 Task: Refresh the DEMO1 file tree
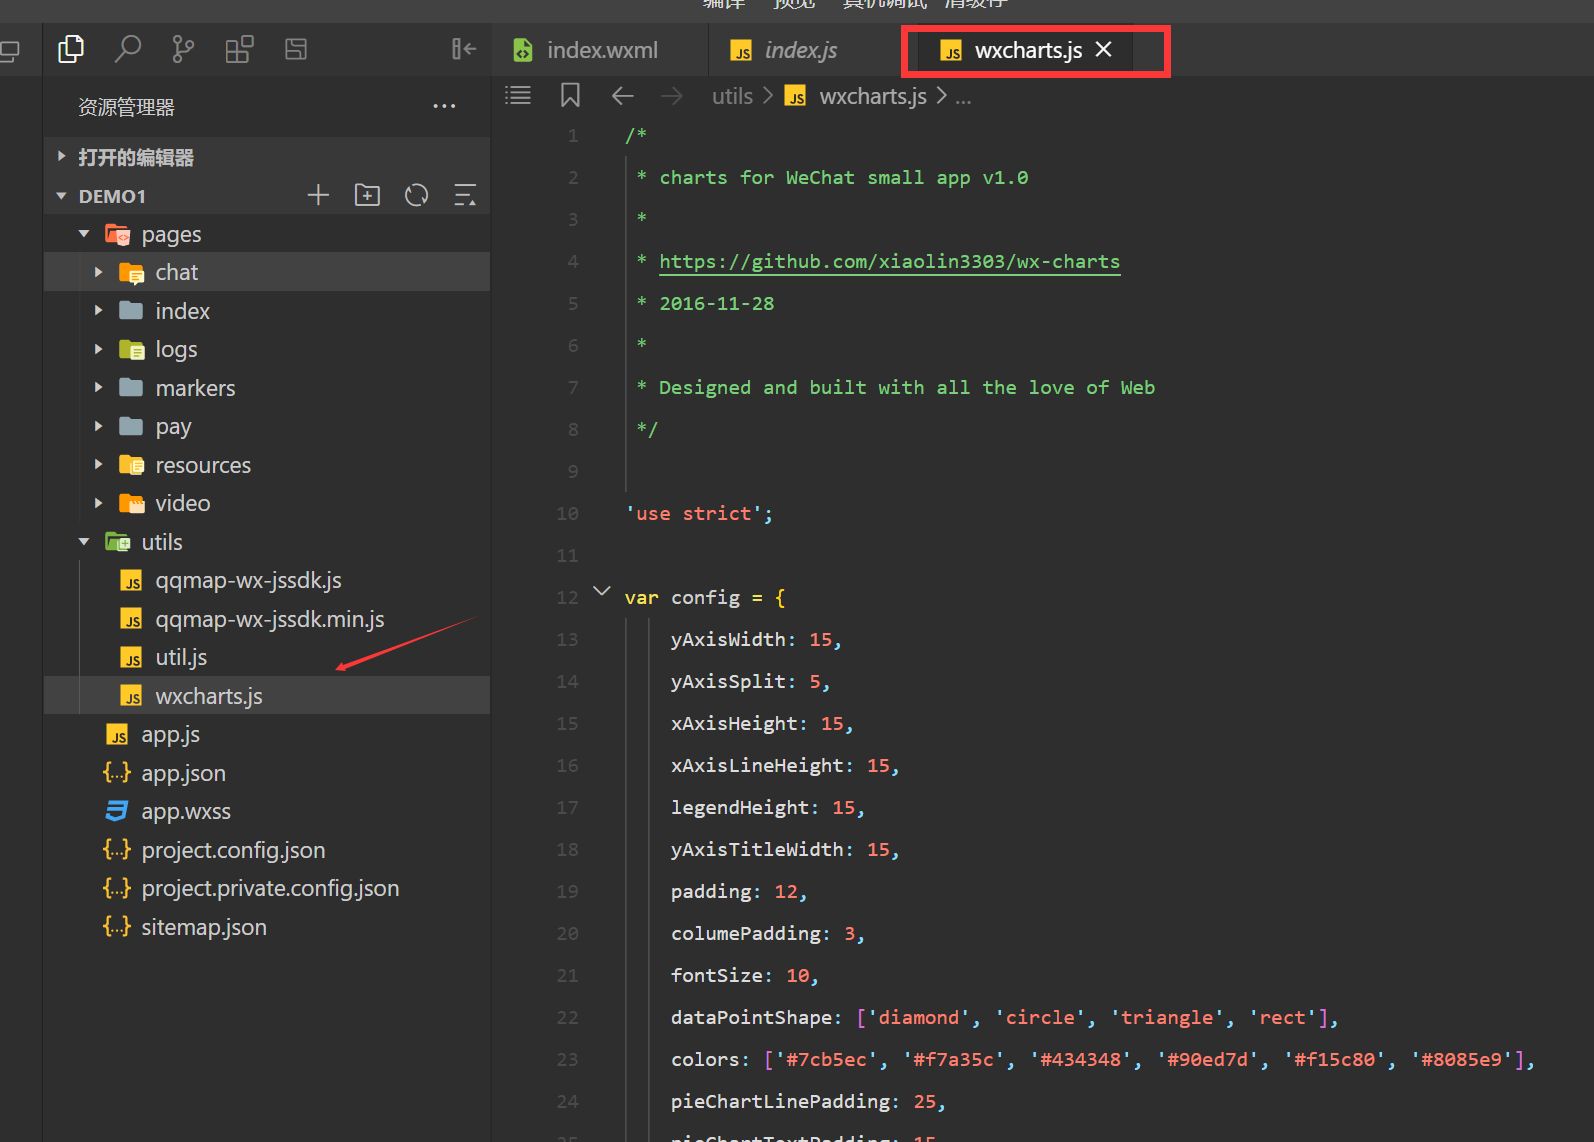coord(416,195)
